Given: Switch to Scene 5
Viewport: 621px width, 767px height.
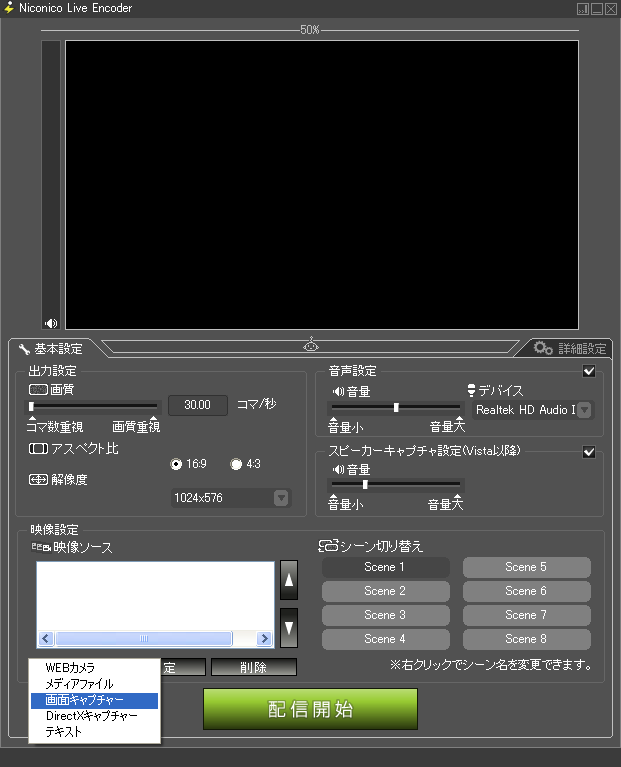Looking at the screenshot, I should tap(527, 567).
